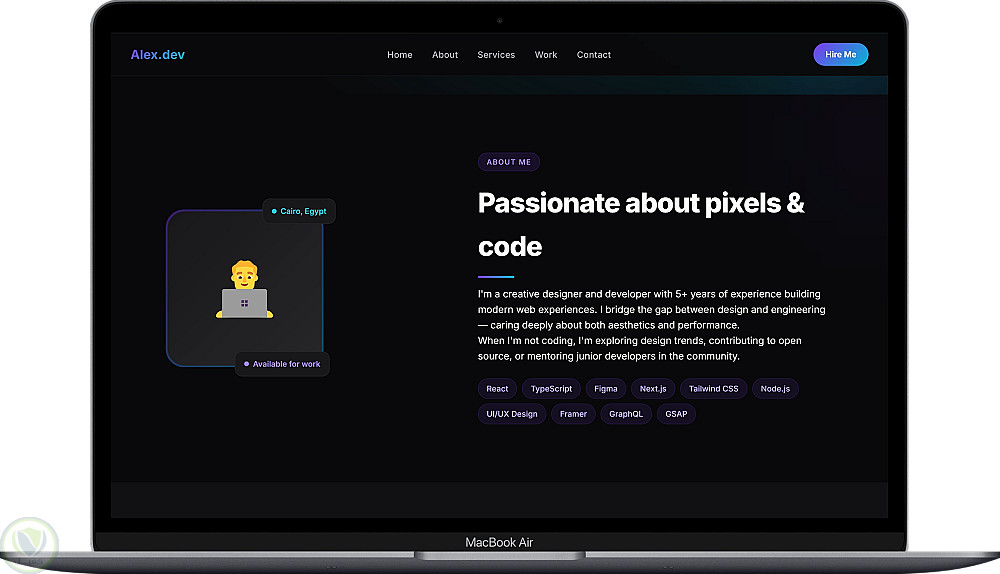This screenshot has height=574, width=1000.
Task: Click the Hire Me button
Action: [x=841, y=54]
